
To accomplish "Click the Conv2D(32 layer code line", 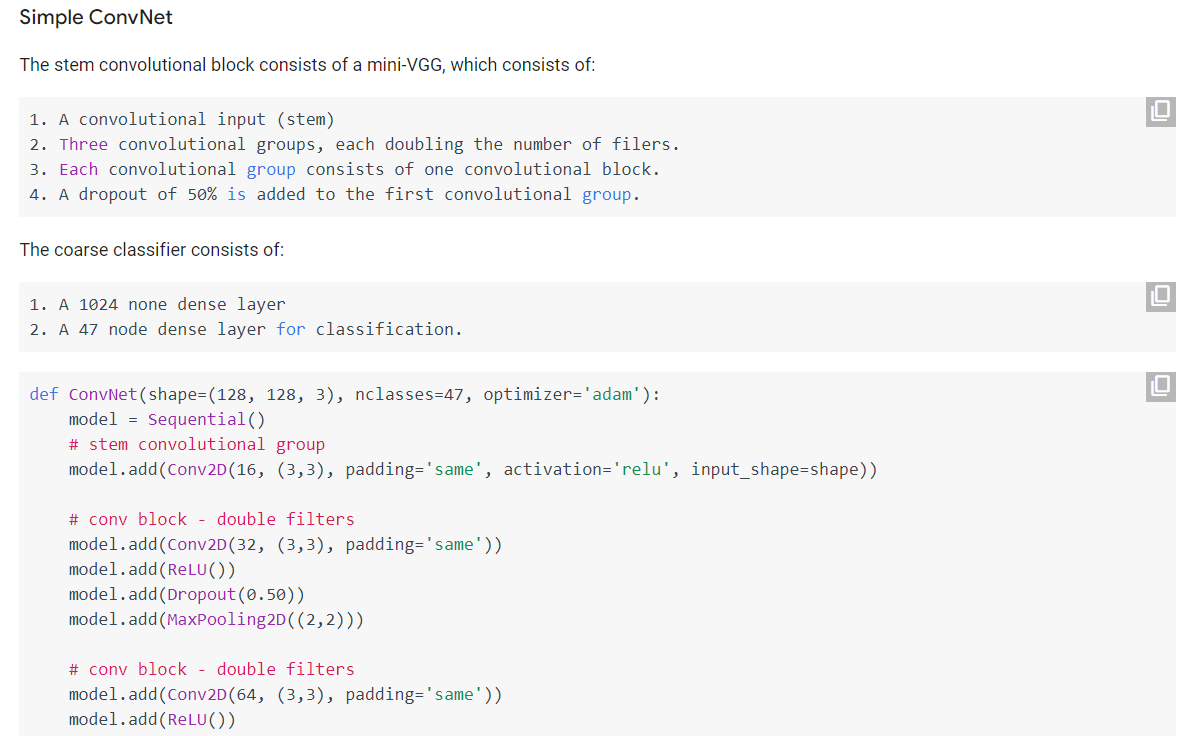I will click(285, 544).
